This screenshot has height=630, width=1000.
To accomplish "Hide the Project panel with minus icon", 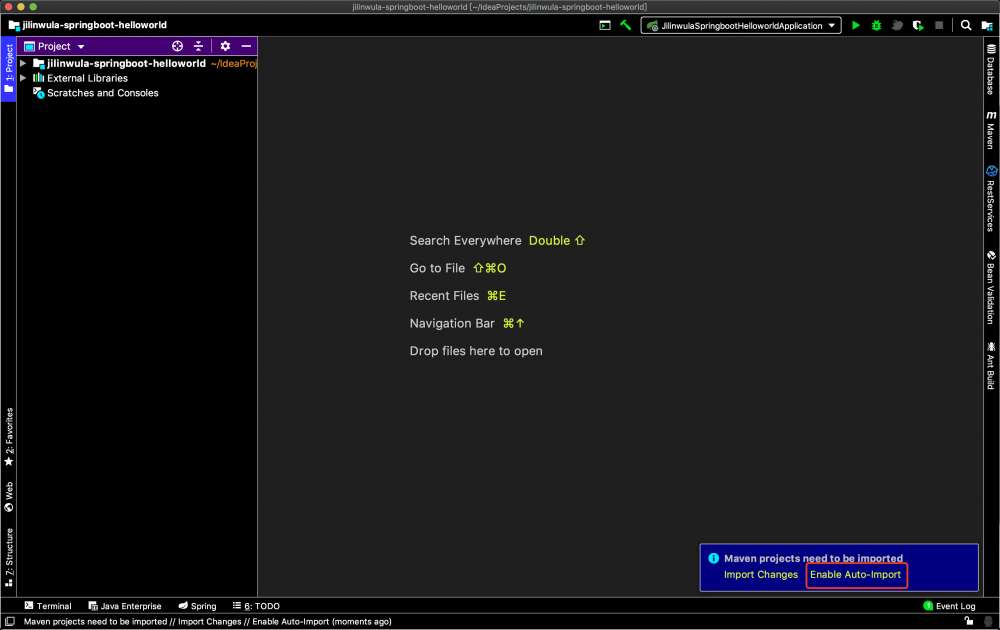I will pos(246,46).
